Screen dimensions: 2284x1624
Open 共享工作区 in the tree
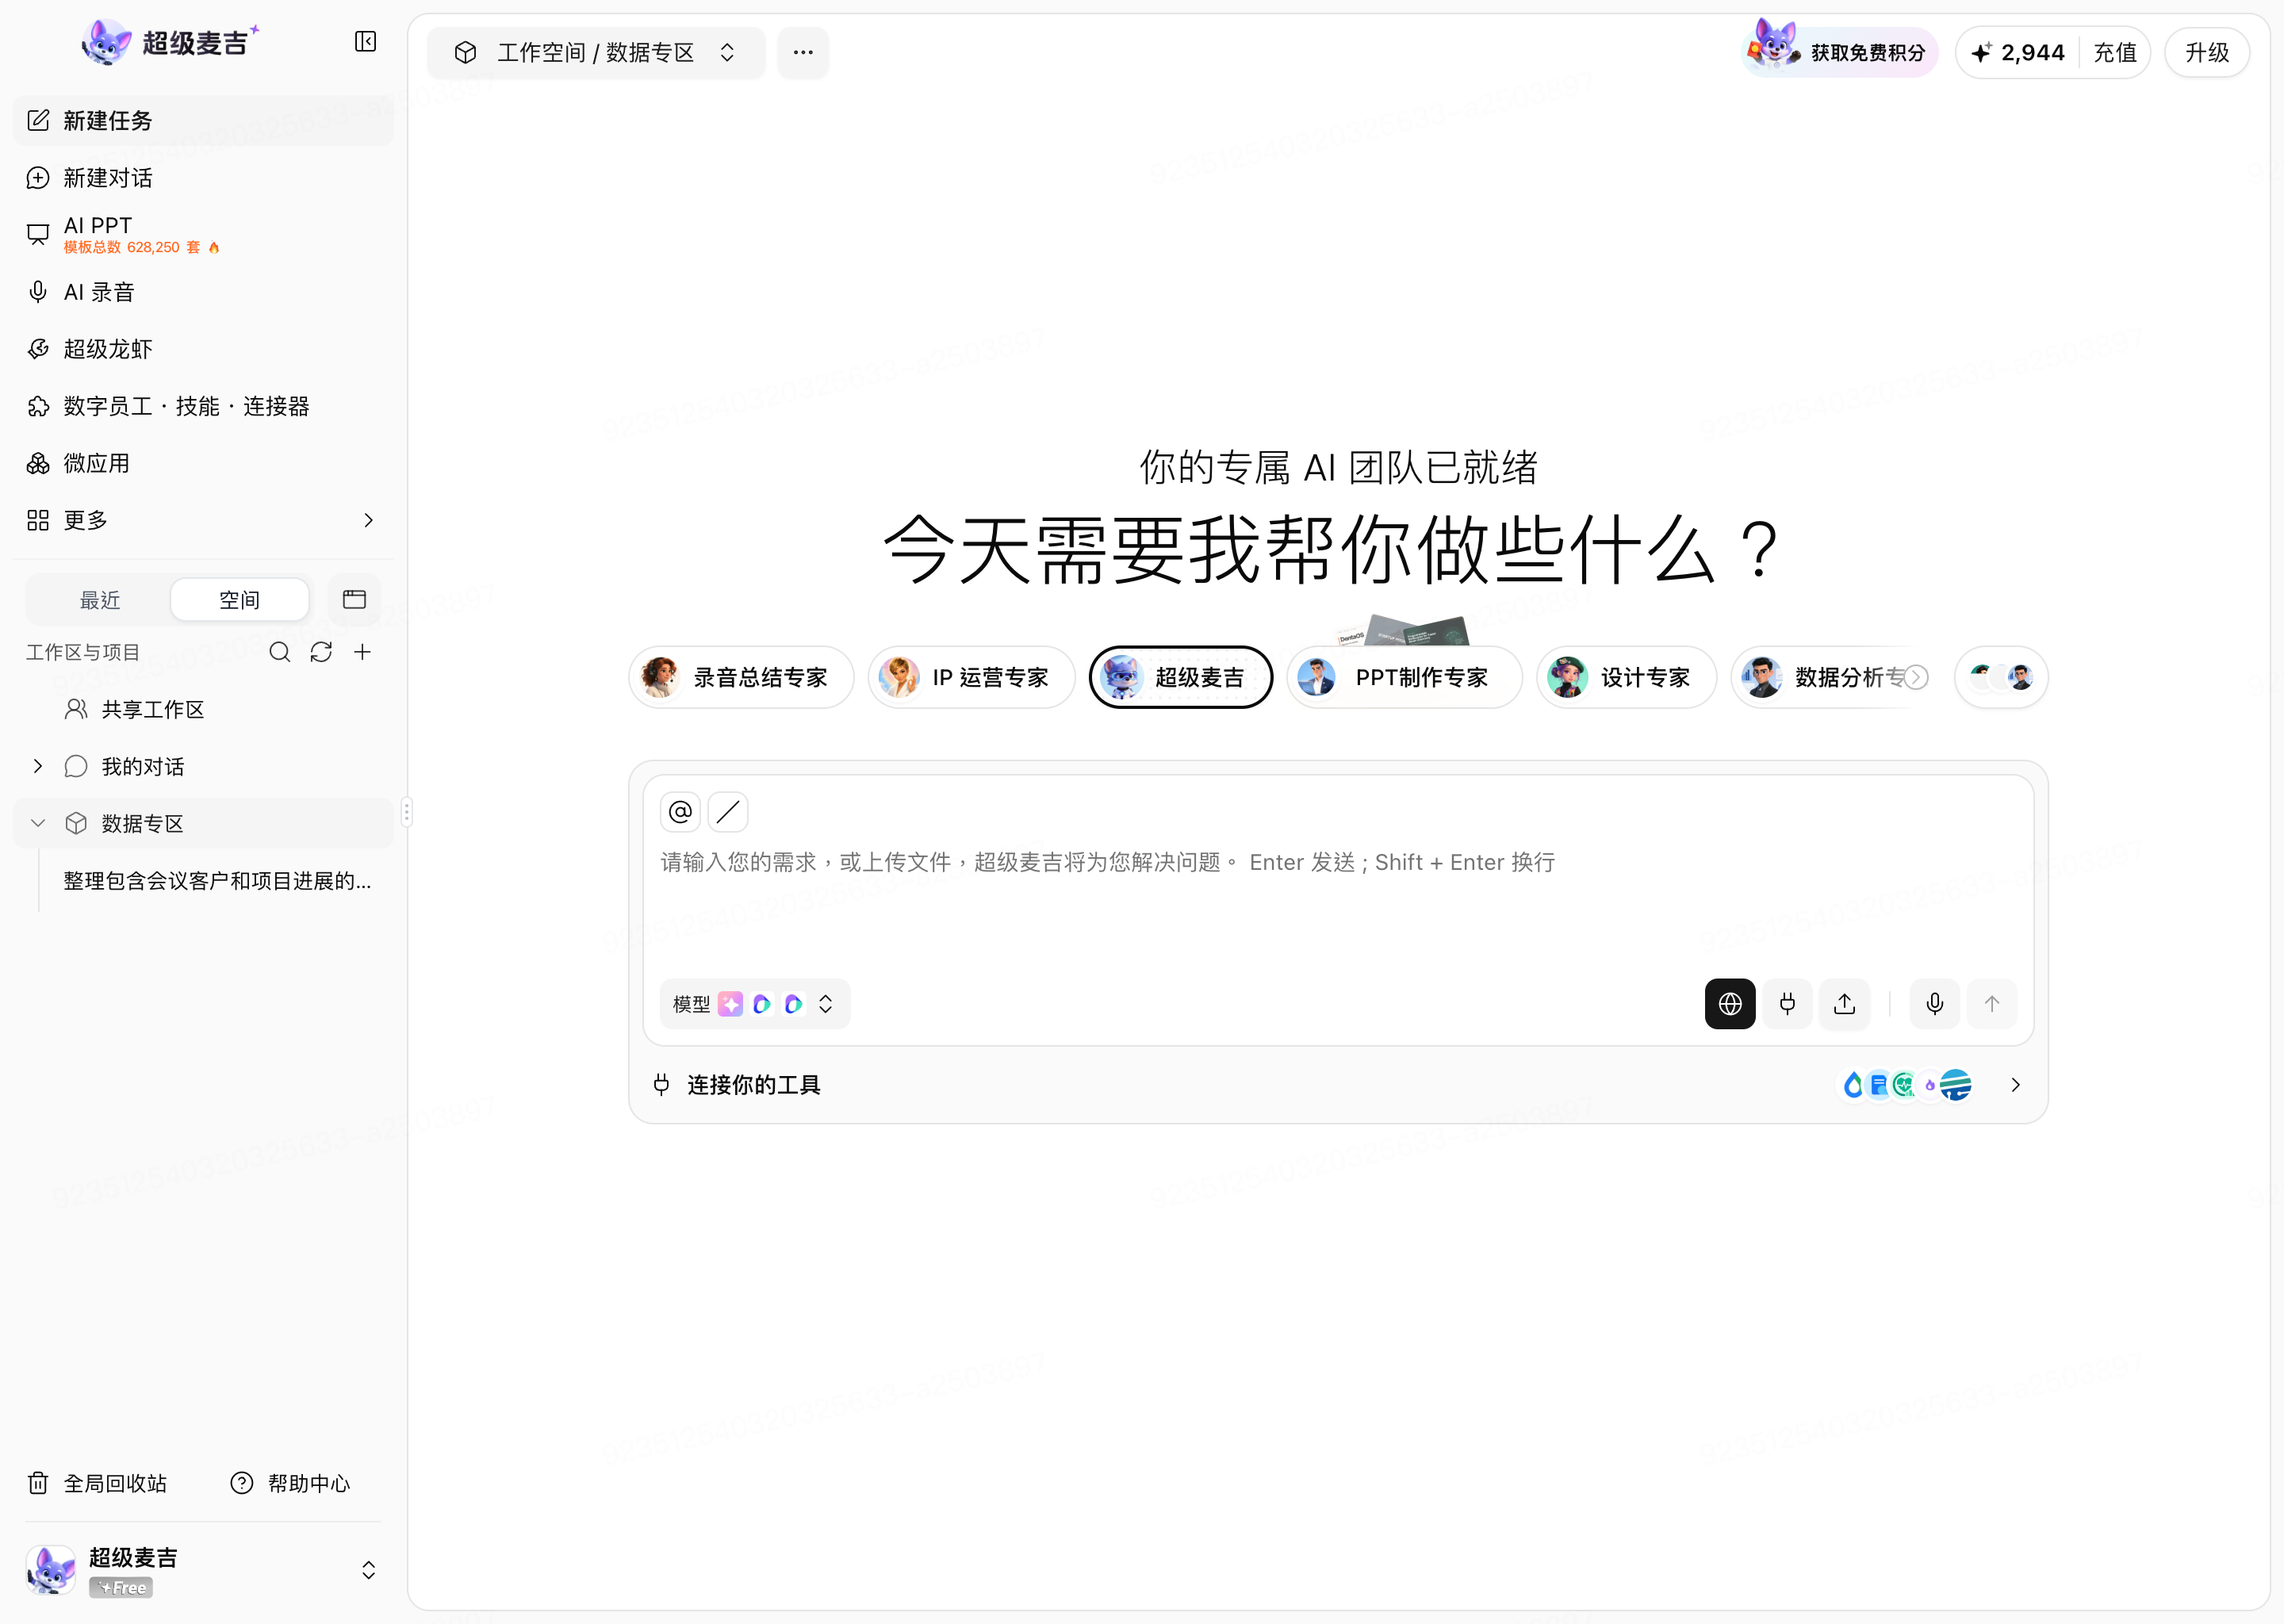click(203, 709)
